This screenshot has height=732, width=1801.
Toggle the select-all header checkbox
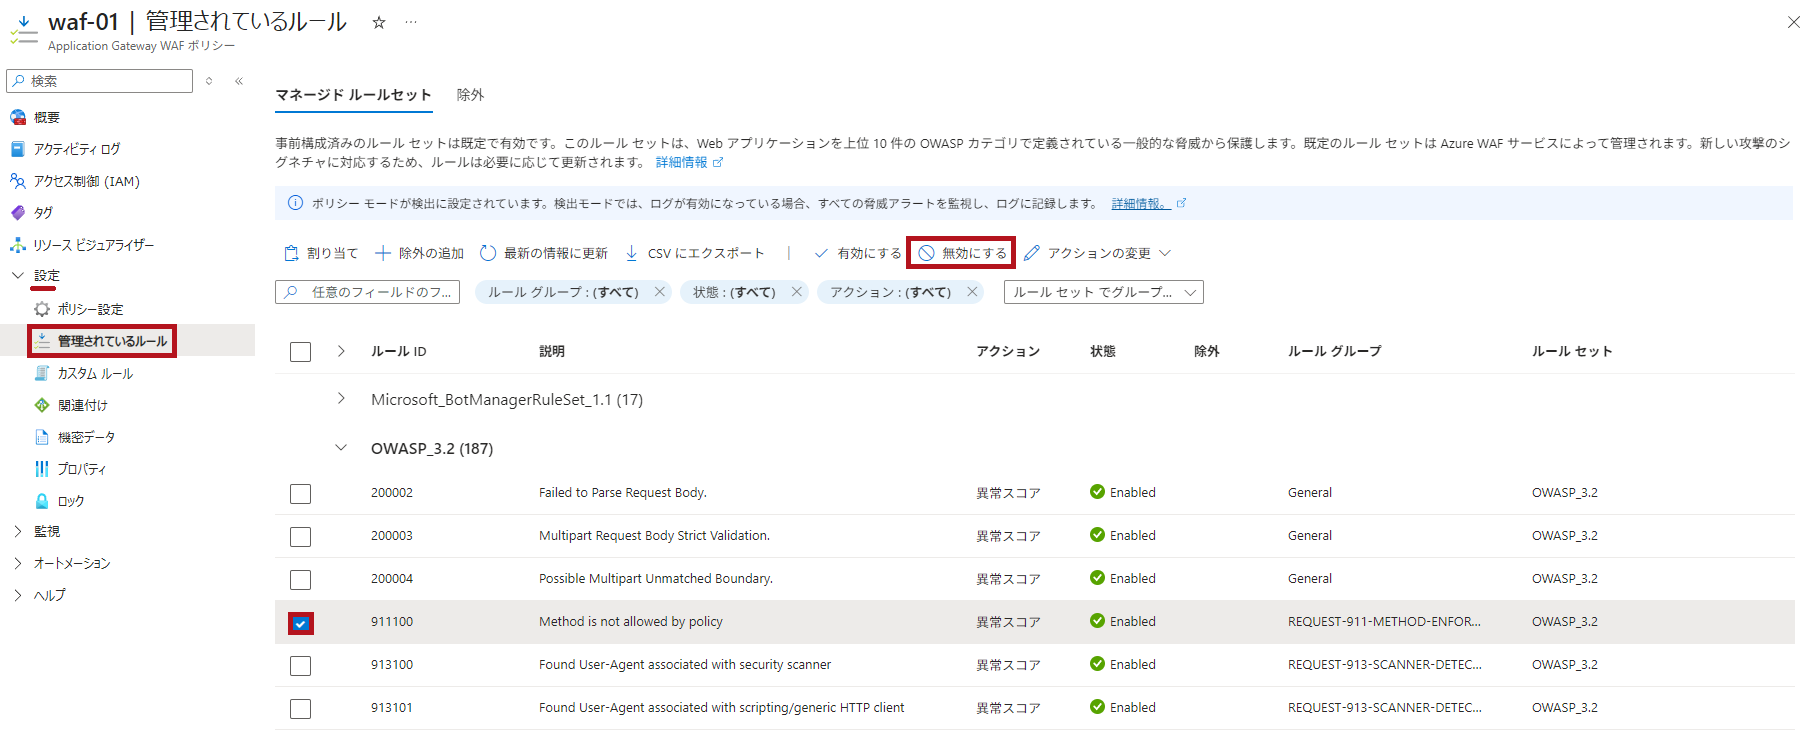tap(301, 352)
